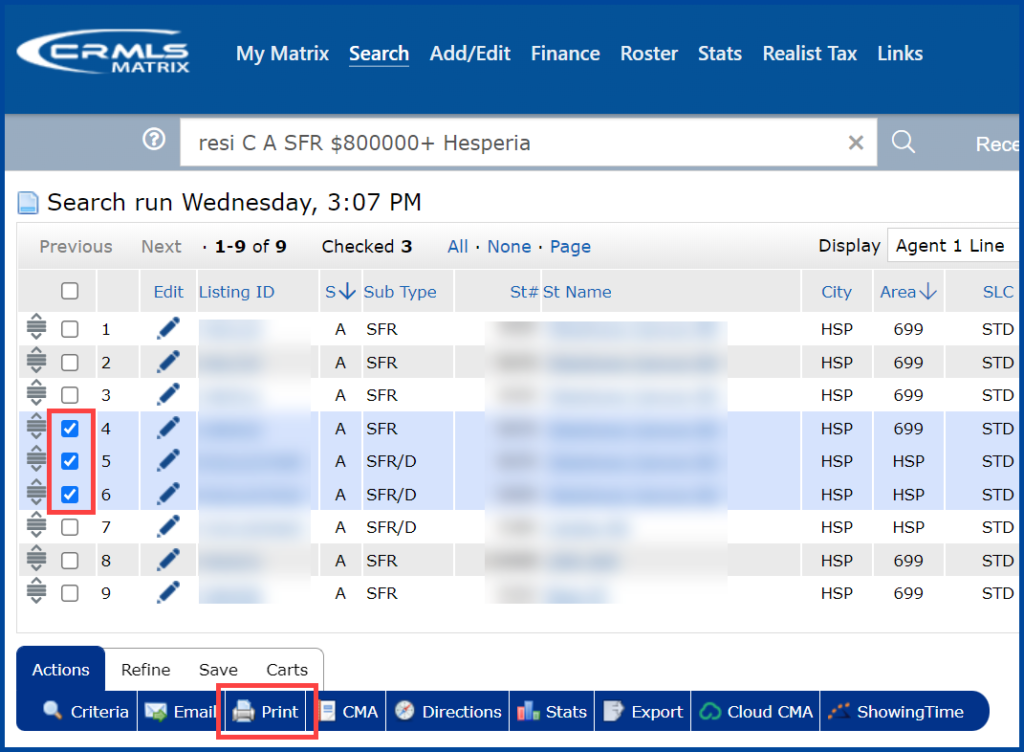Click the search magnifier icon

[903, 142]
